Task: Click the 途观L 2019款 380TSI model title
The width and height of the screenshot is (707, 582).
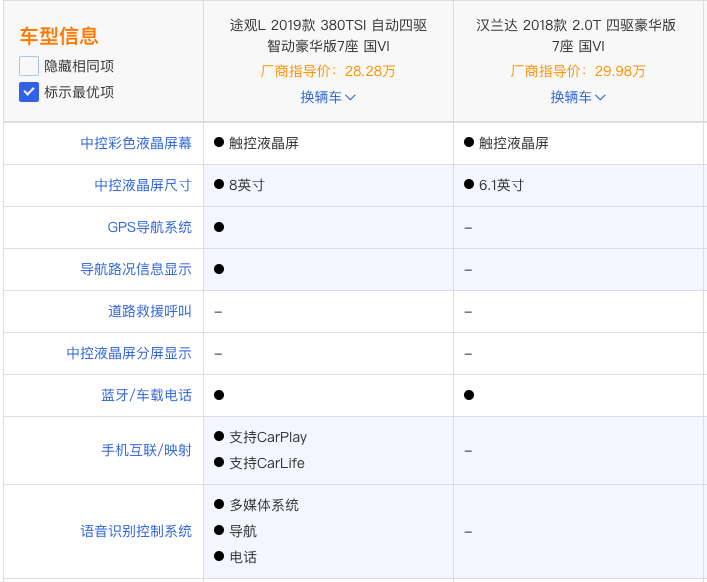Action: 328,36
